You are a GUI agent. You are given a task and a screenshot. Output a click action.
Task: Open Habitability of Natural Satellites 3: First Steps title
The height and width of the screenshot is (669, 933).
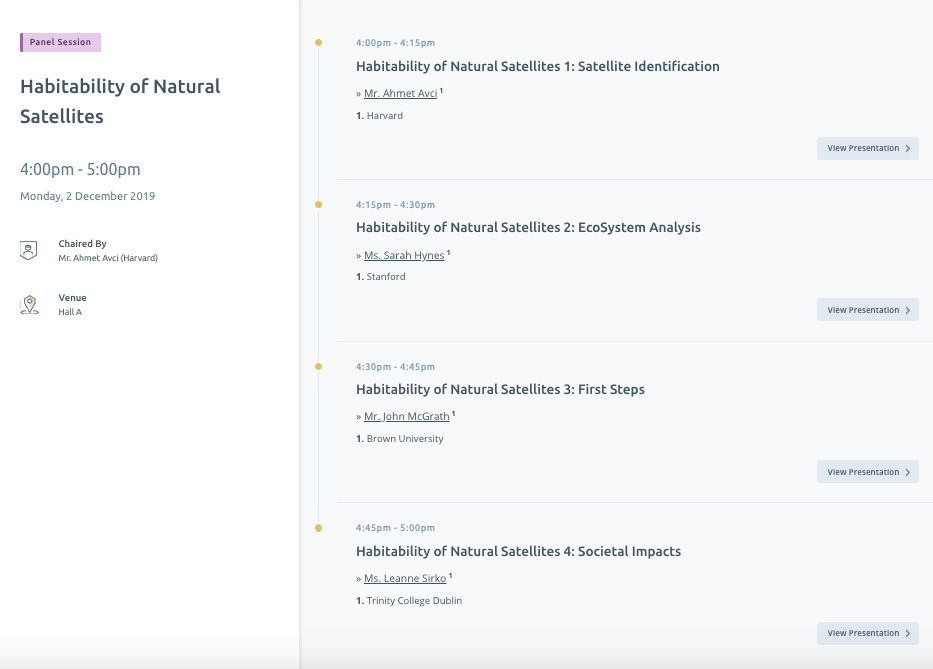tap(500, 389)
